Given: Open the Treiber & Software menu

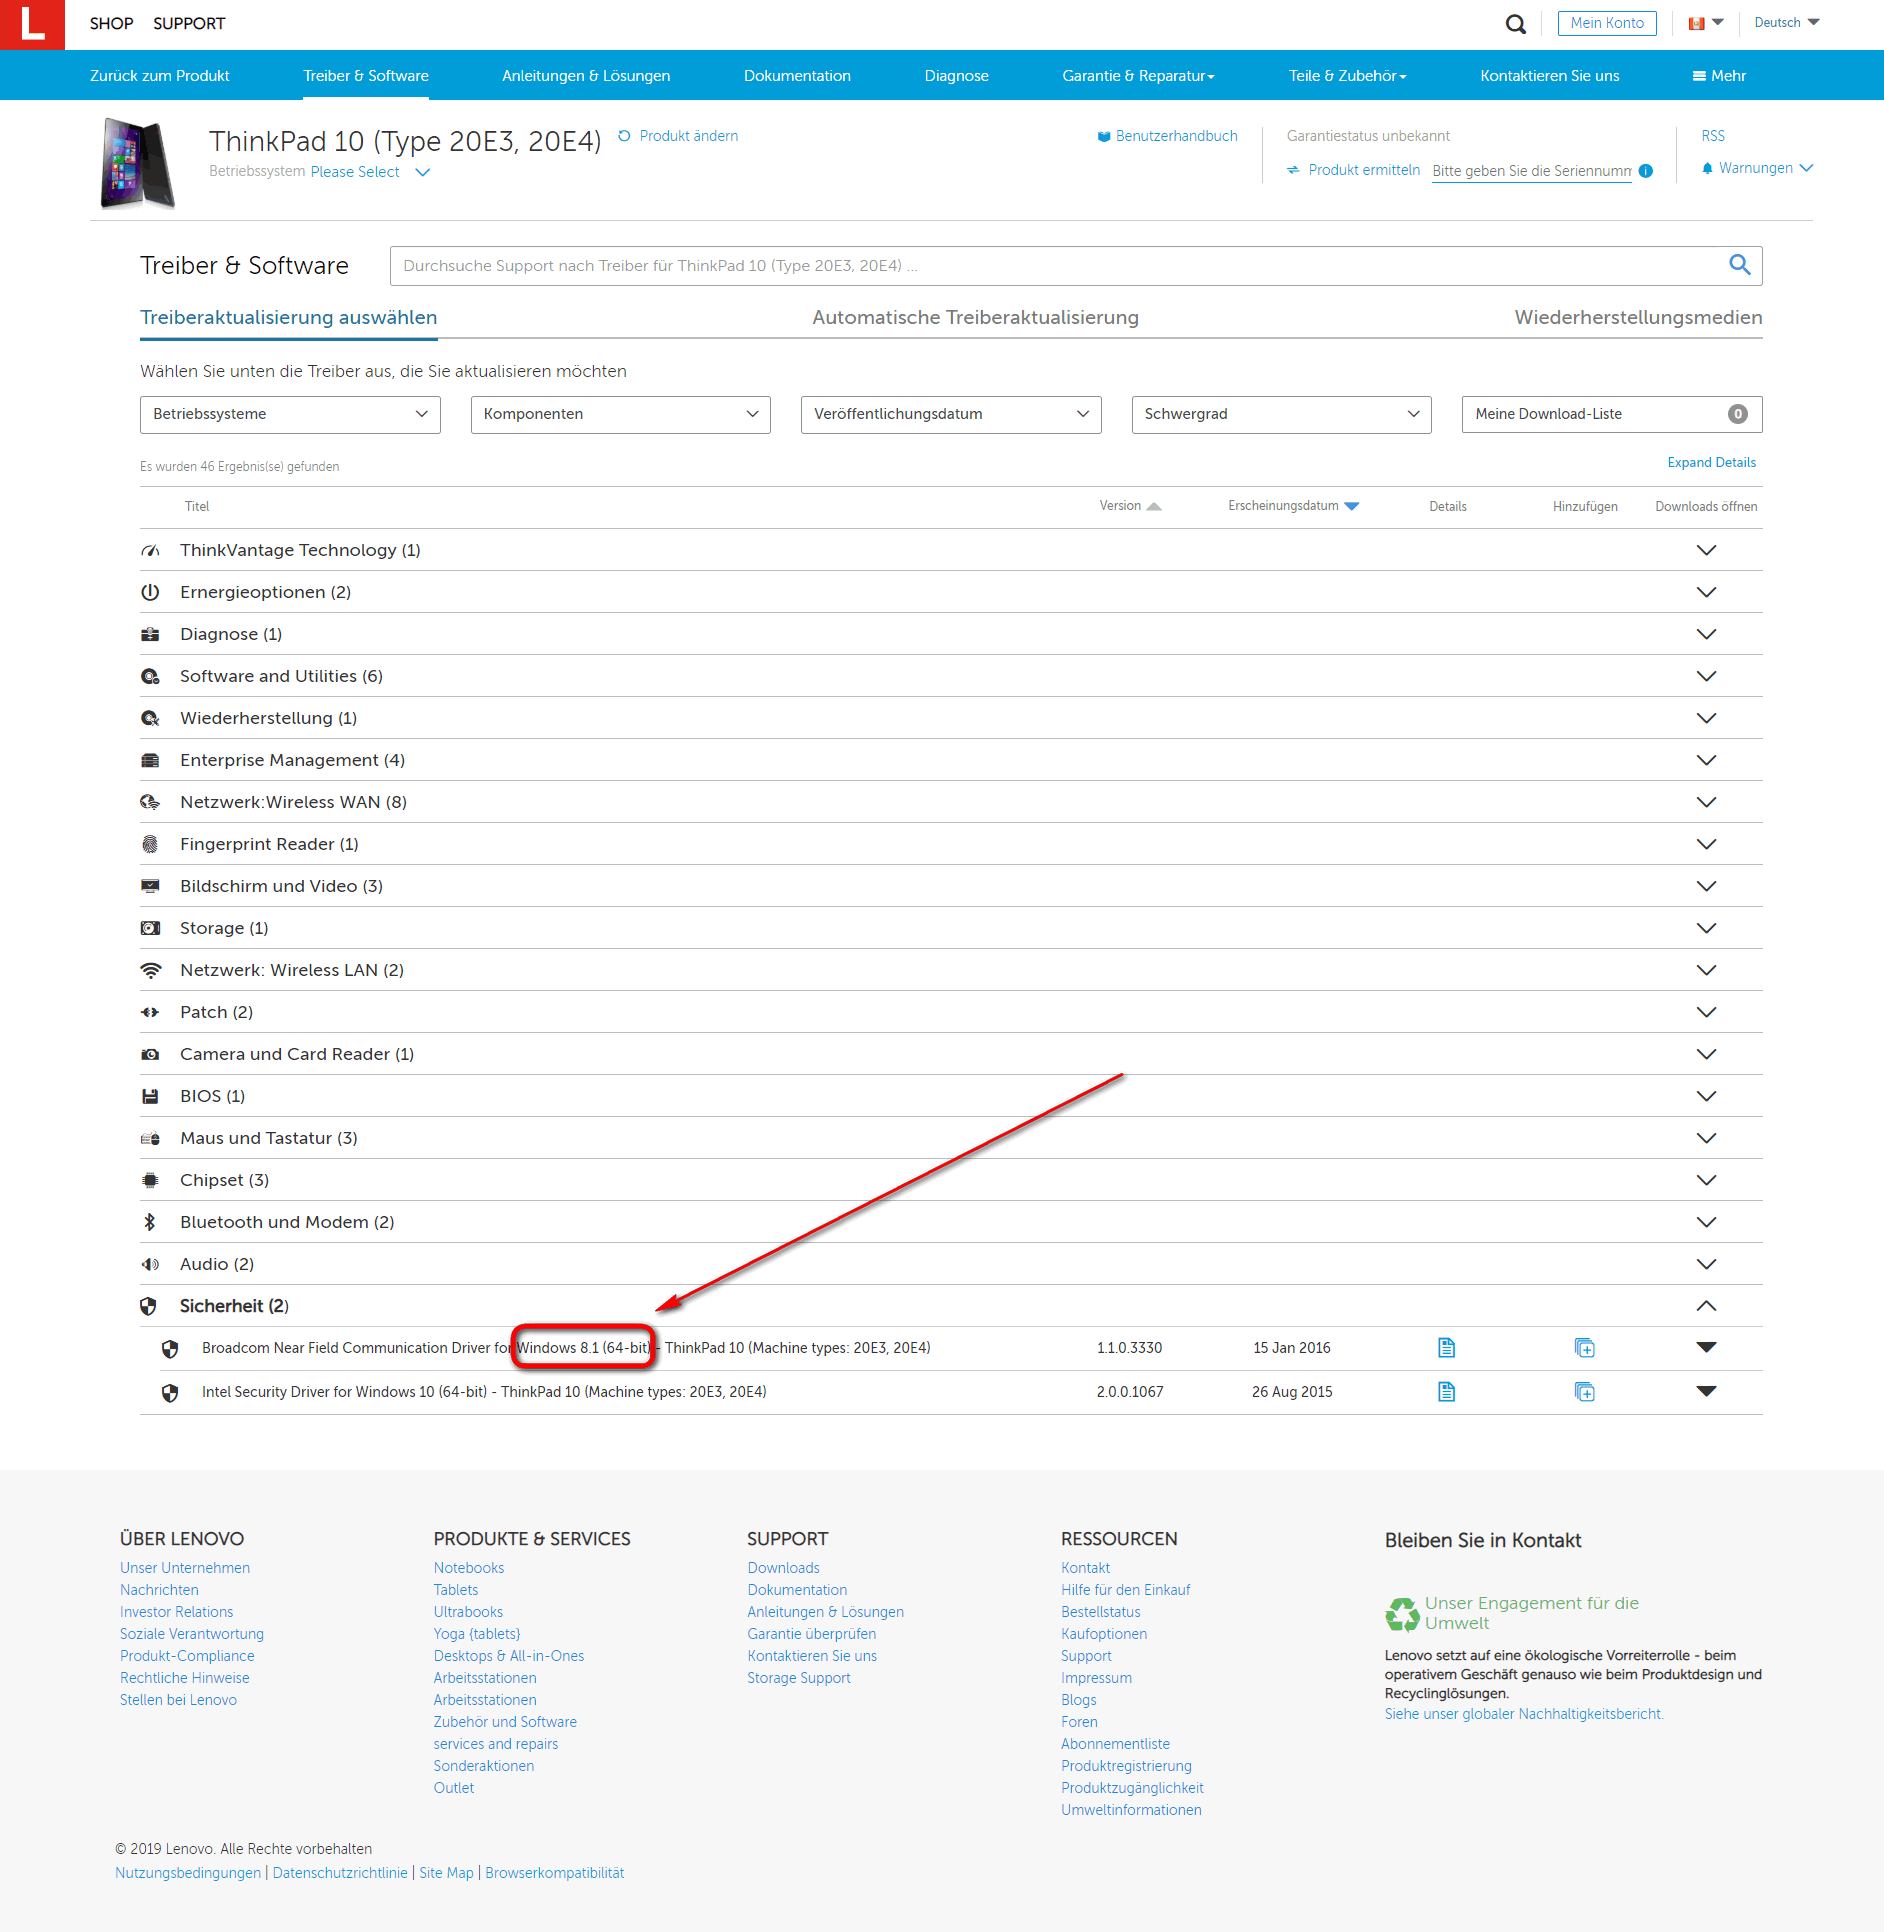Looking at the screenshot, I should (x=366, y=76).
